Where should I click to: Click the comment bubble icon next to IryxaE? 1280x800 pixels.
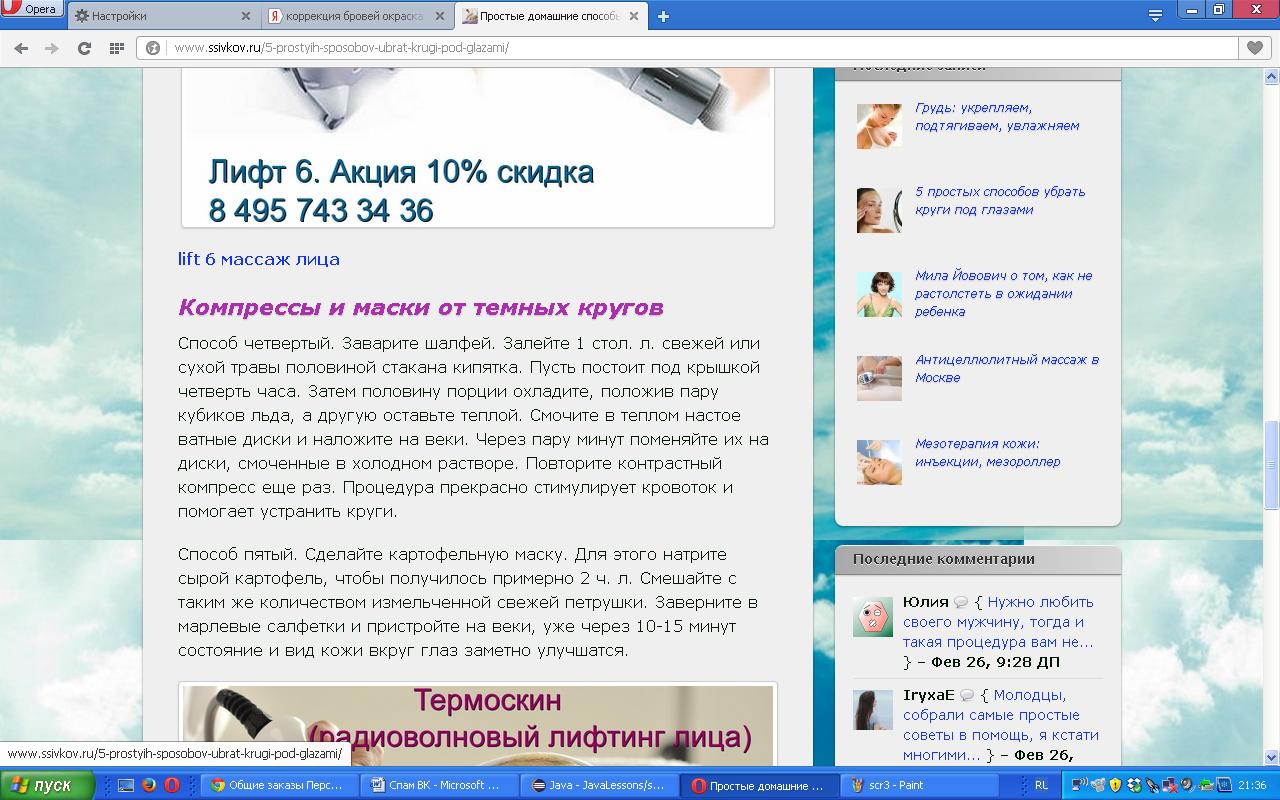[967, 696]
